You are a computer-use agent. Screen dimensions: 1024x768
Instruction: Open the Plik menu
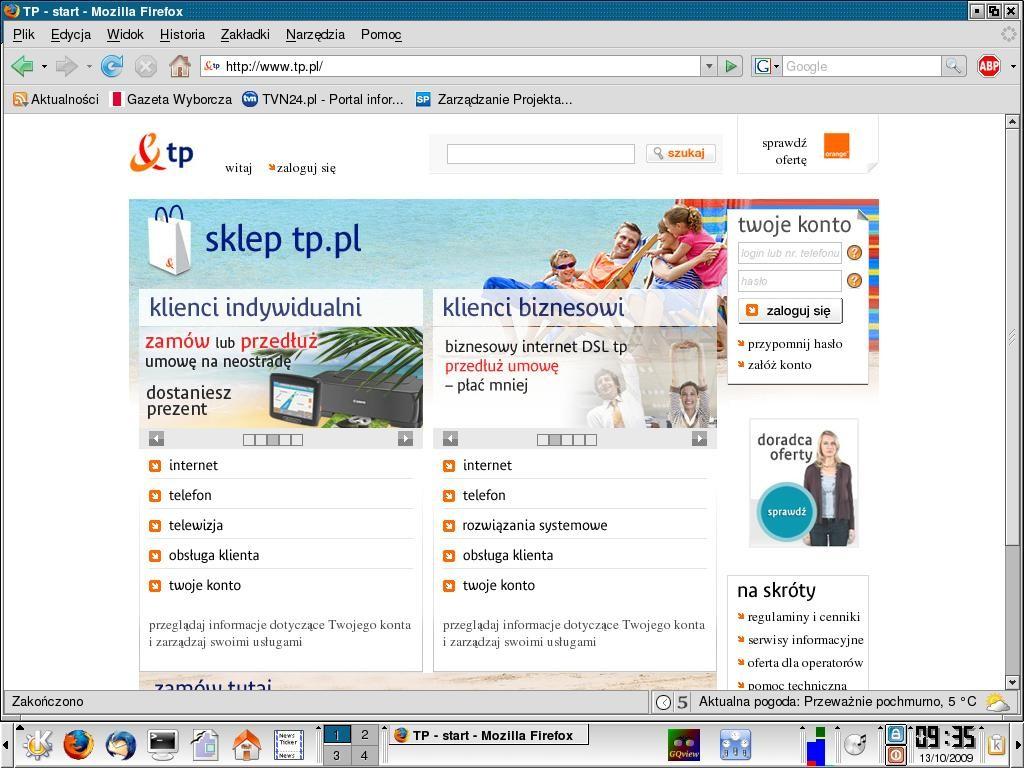point(24,35)
